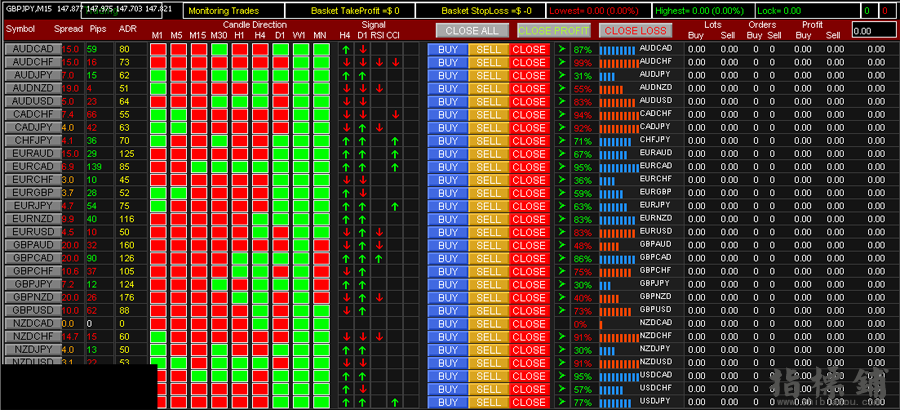Click the 0.00 input field top right
The height and width of the screenshot is (410, 900).
[x=874, y=31]
